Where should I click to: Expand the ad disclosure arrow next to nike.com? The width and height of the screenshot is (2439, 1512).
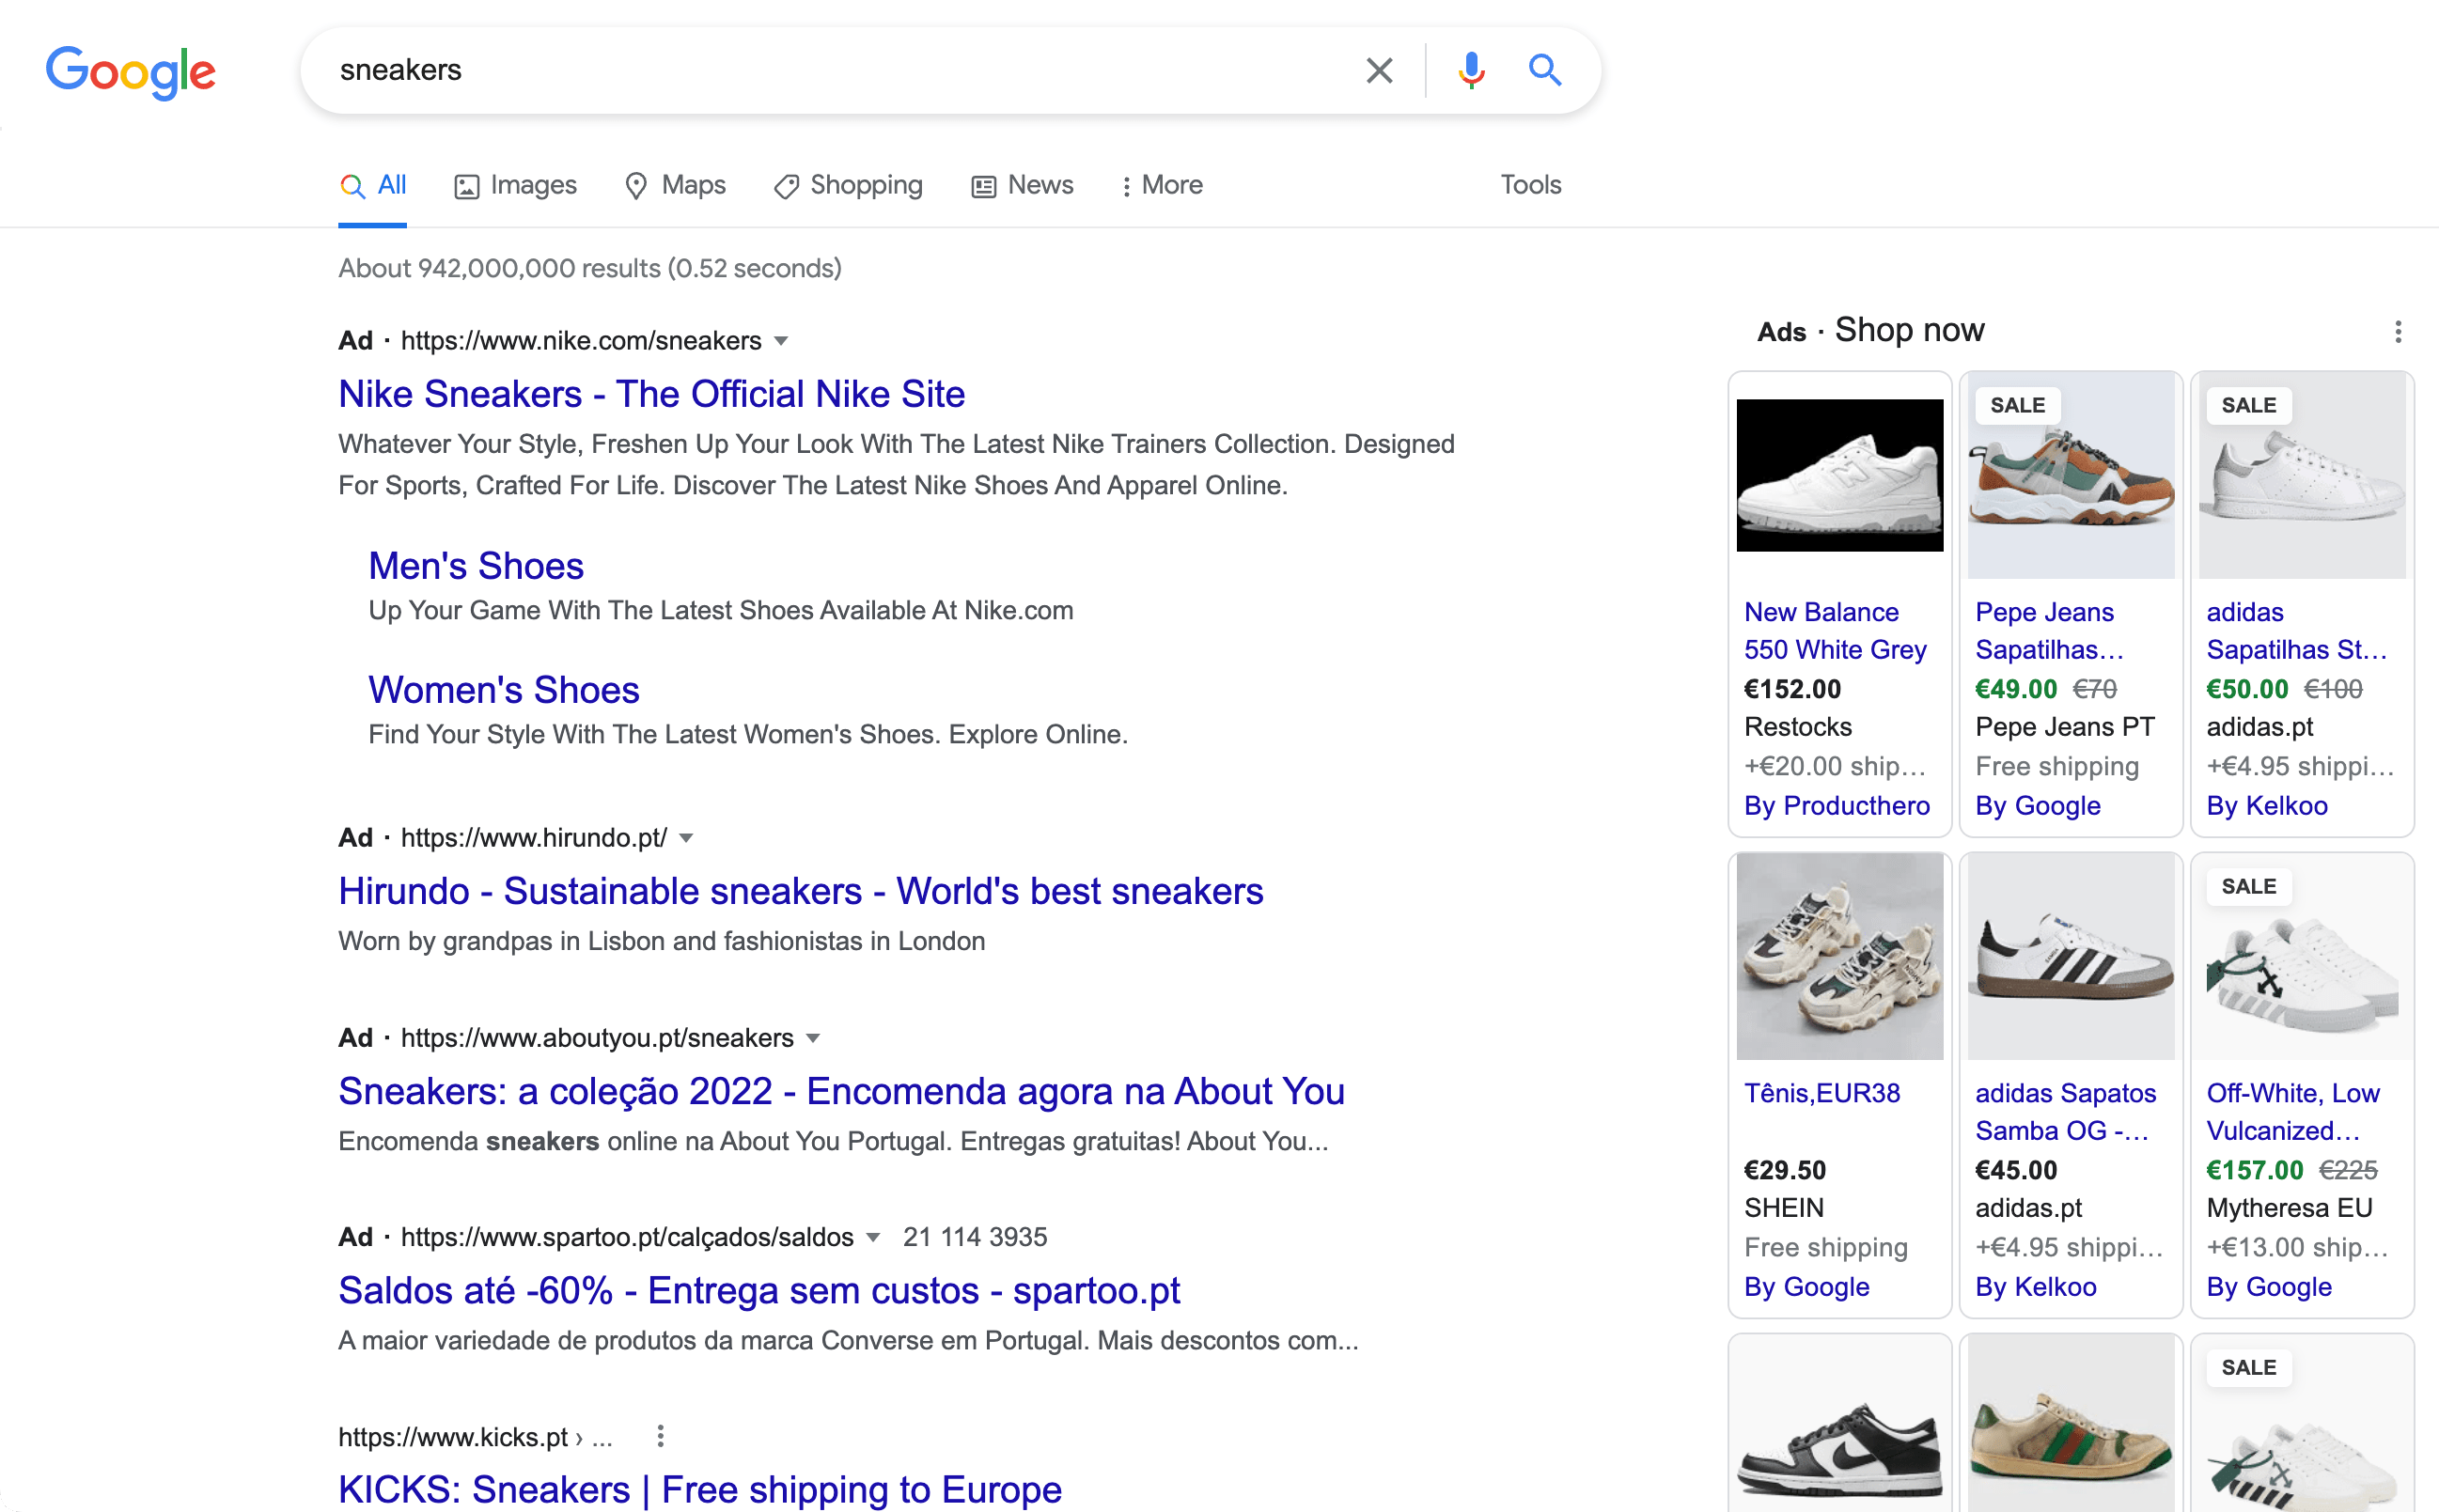[x=782, y=341]
